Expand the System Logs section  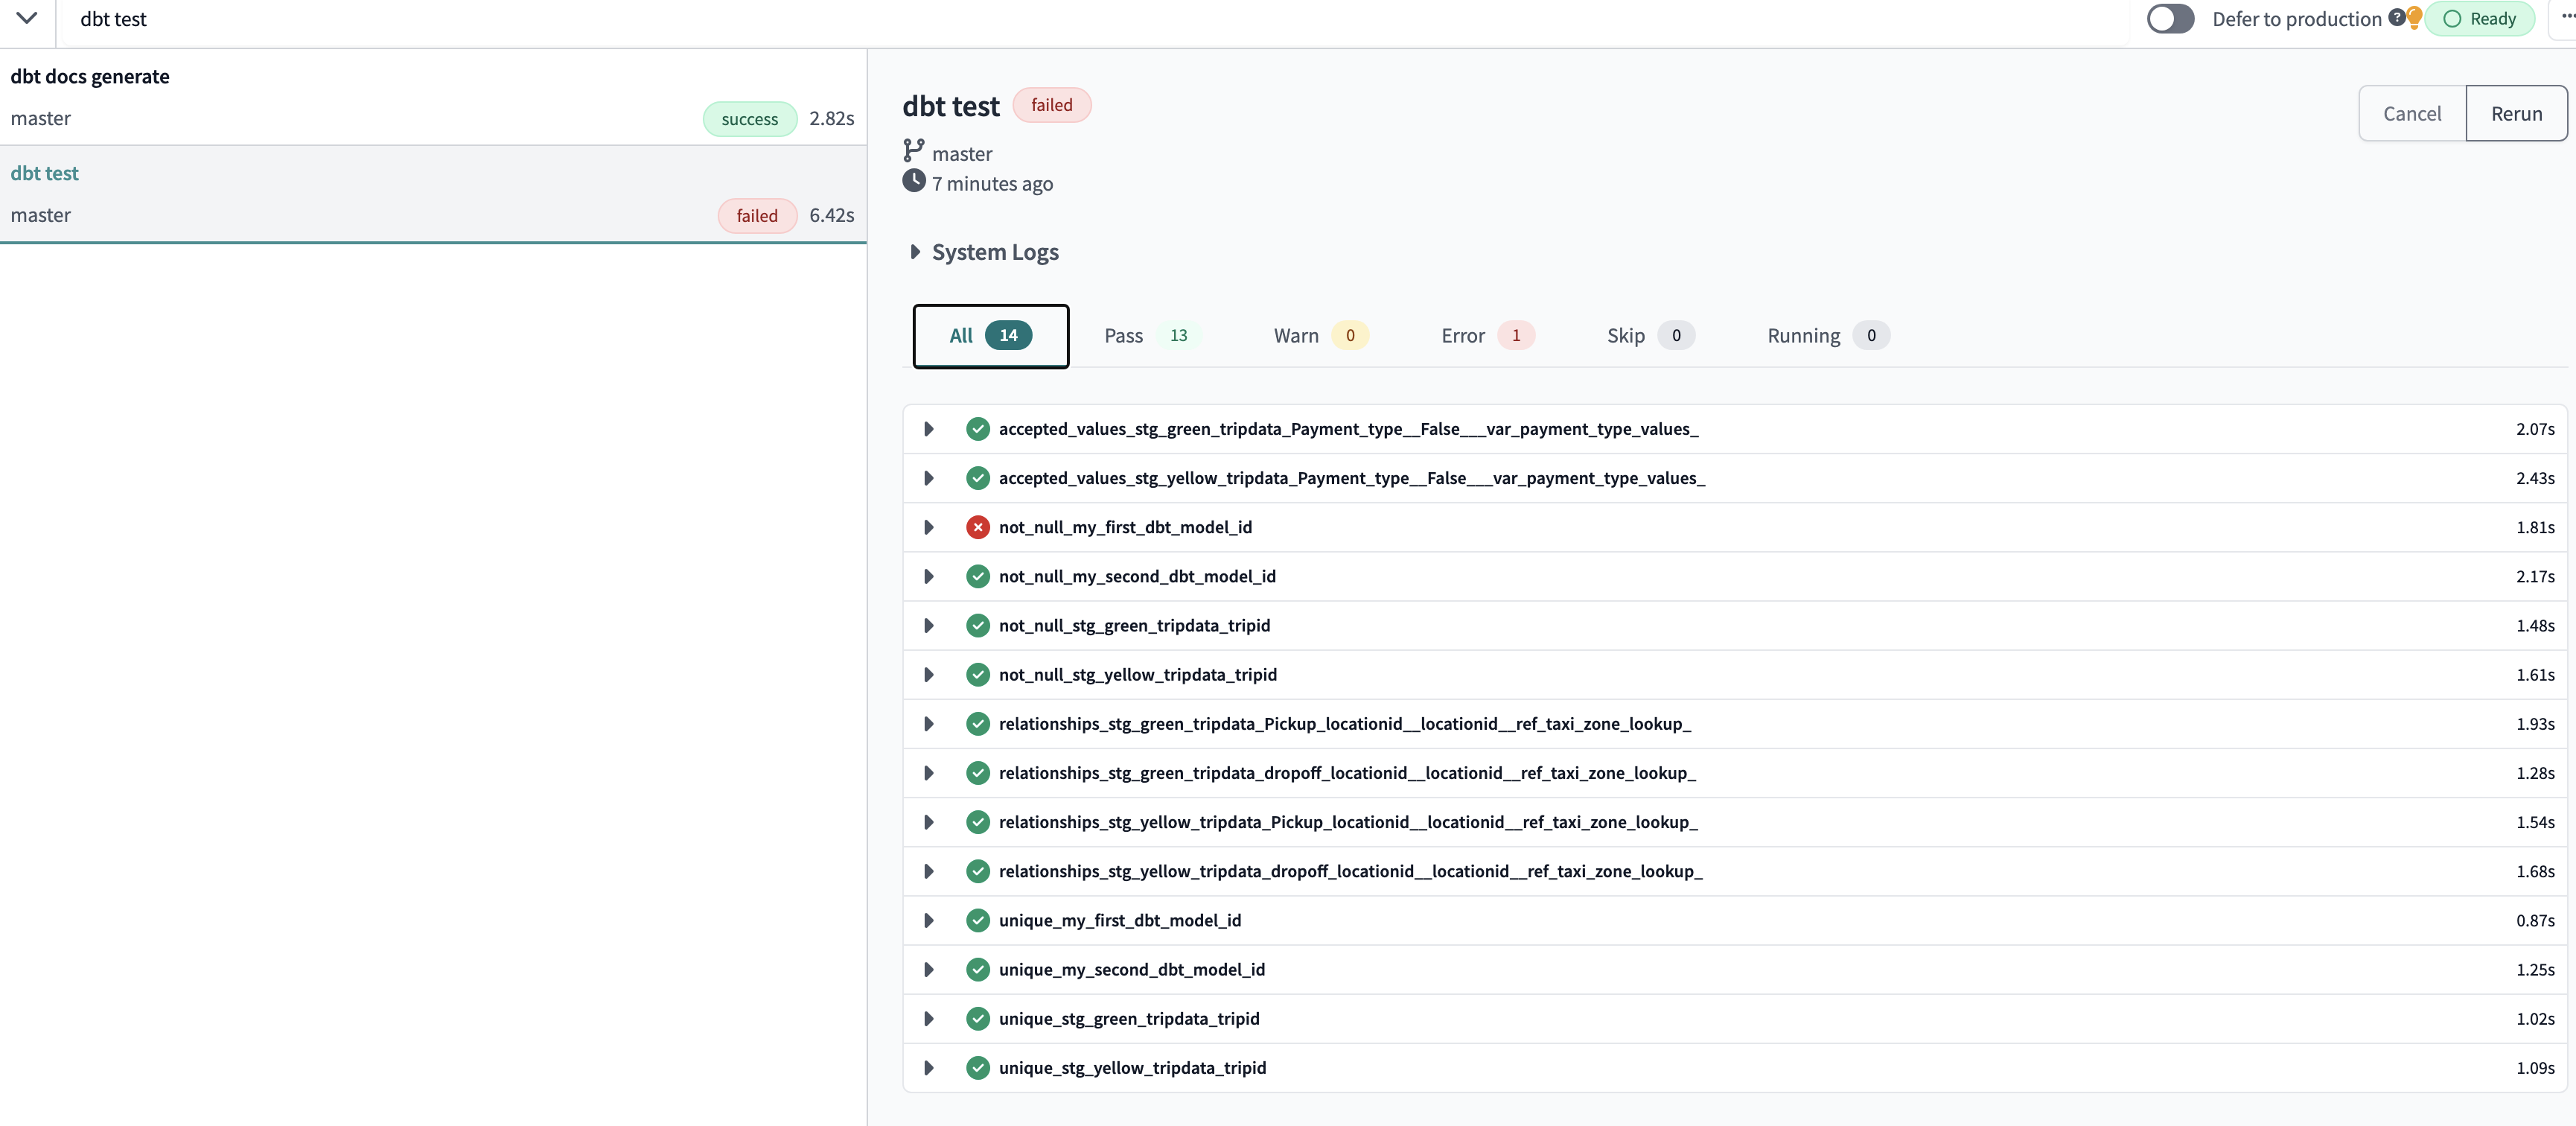click(x=914, y=252)
